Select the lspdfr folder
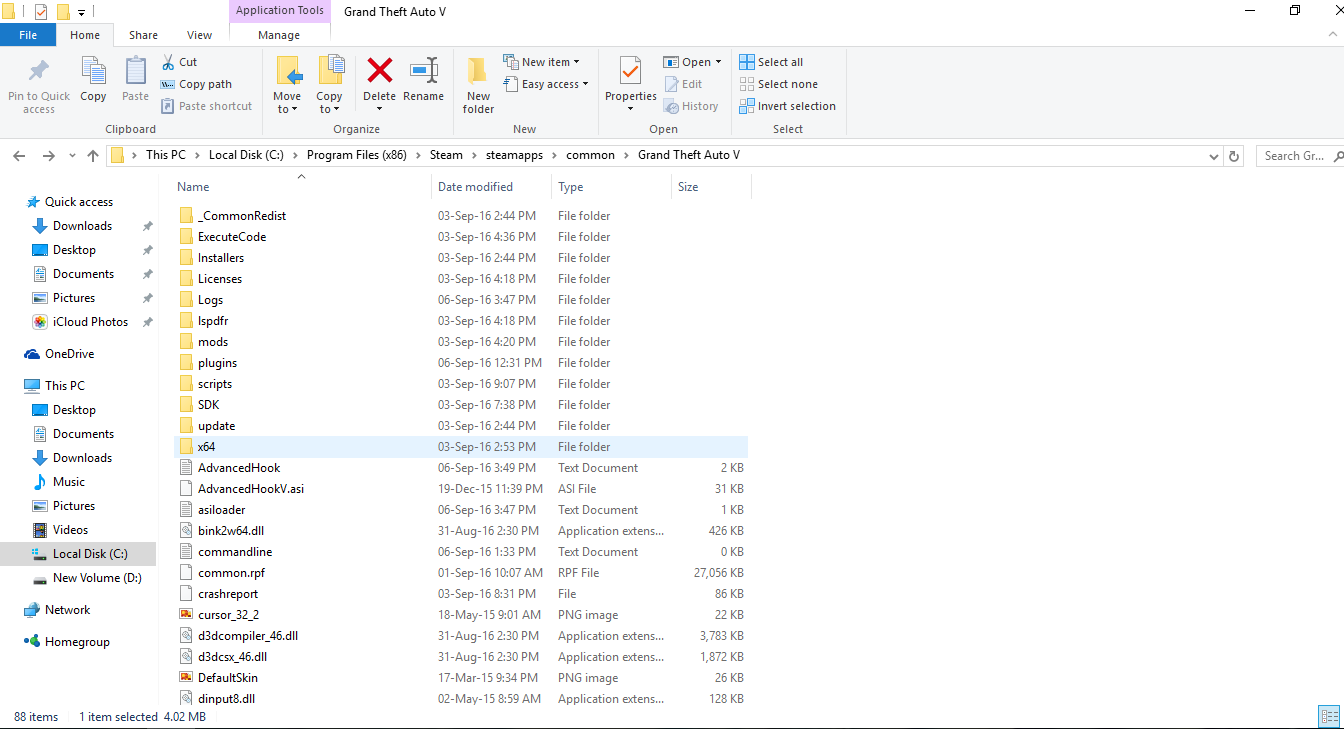The image size is (1344, 729). pos(461,321)
